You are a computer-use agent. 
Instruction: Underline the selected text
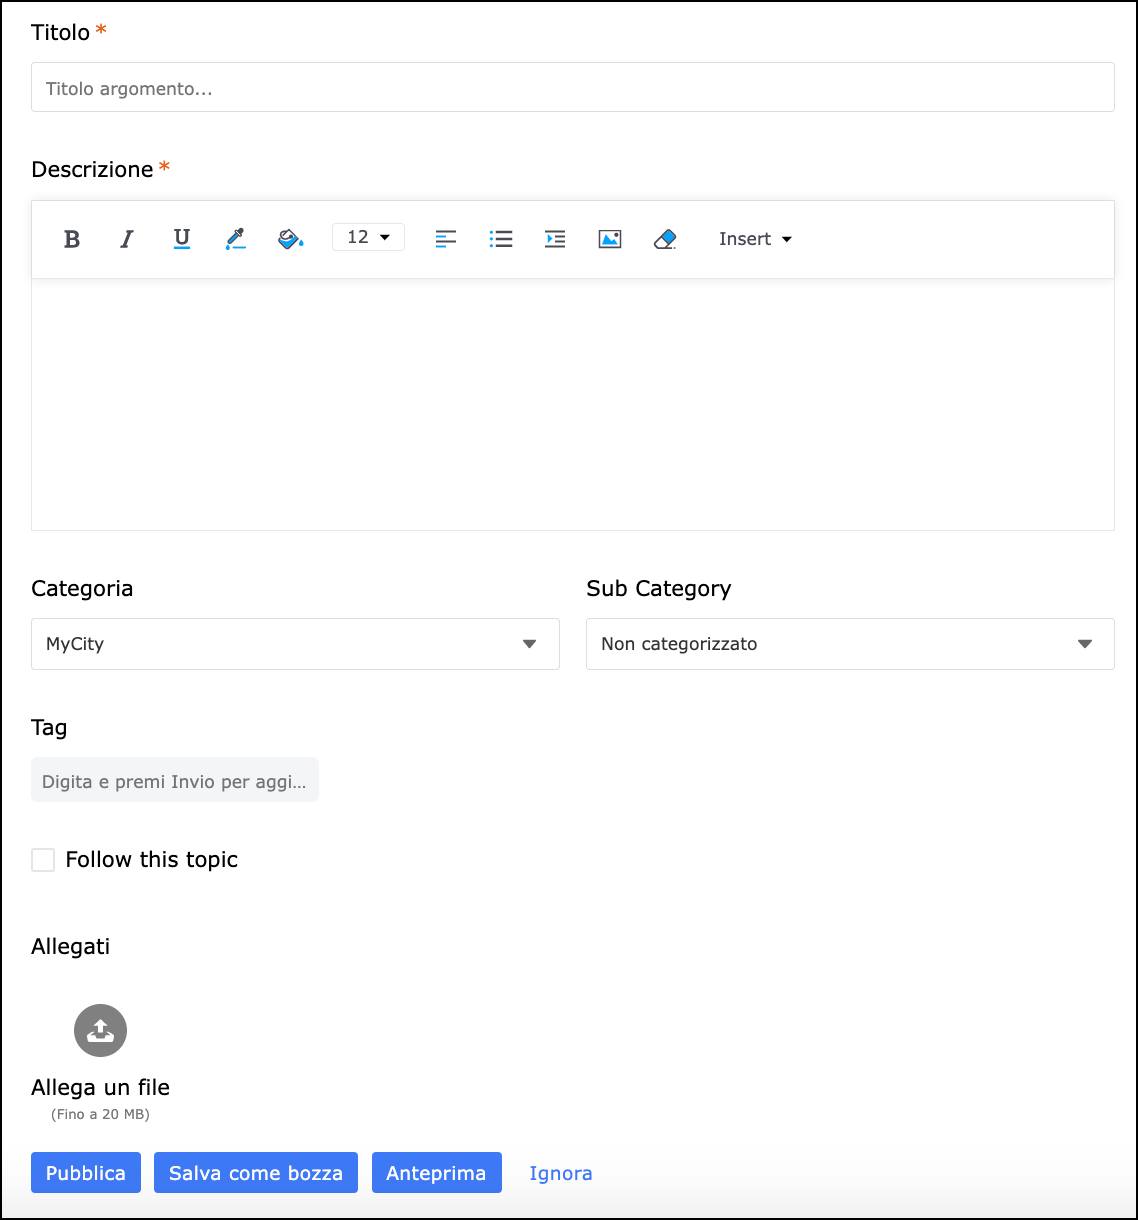181,239
